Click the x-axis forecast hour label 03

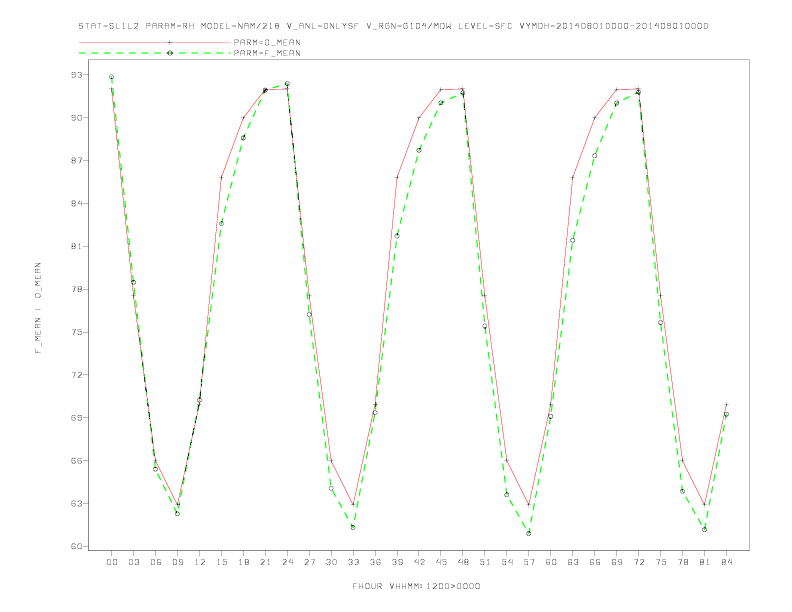click(x=133, y=562)
